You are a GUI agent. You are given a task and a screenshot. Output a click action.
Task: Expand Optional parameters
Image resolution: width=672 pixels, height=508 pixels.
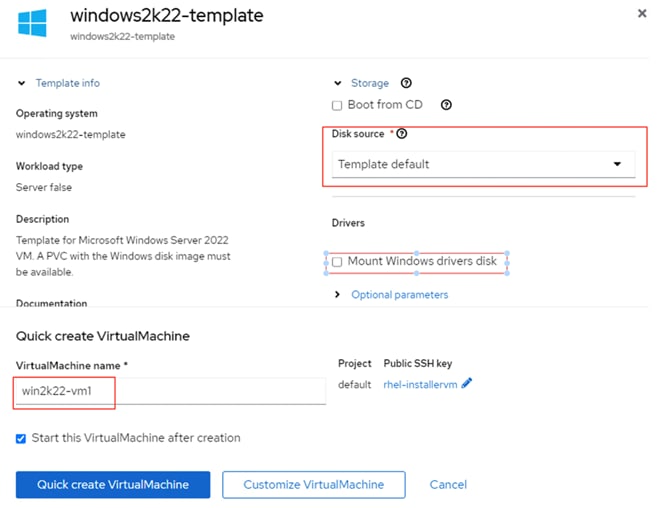coord(399,295)
